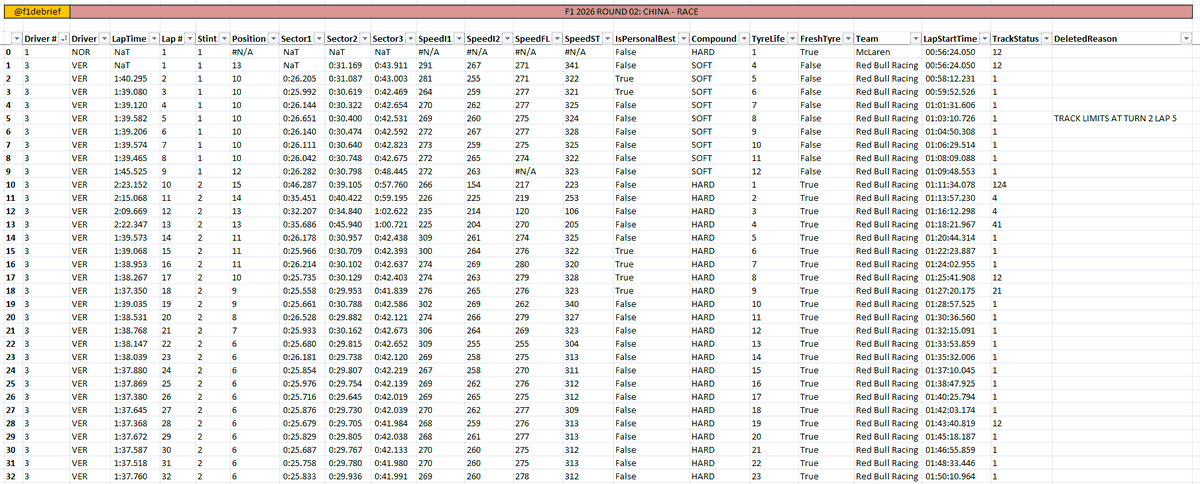The width and height of the screenshot is (1200, 484).
Task: Select lap time 2:22.347
Action: pos(130,226)
